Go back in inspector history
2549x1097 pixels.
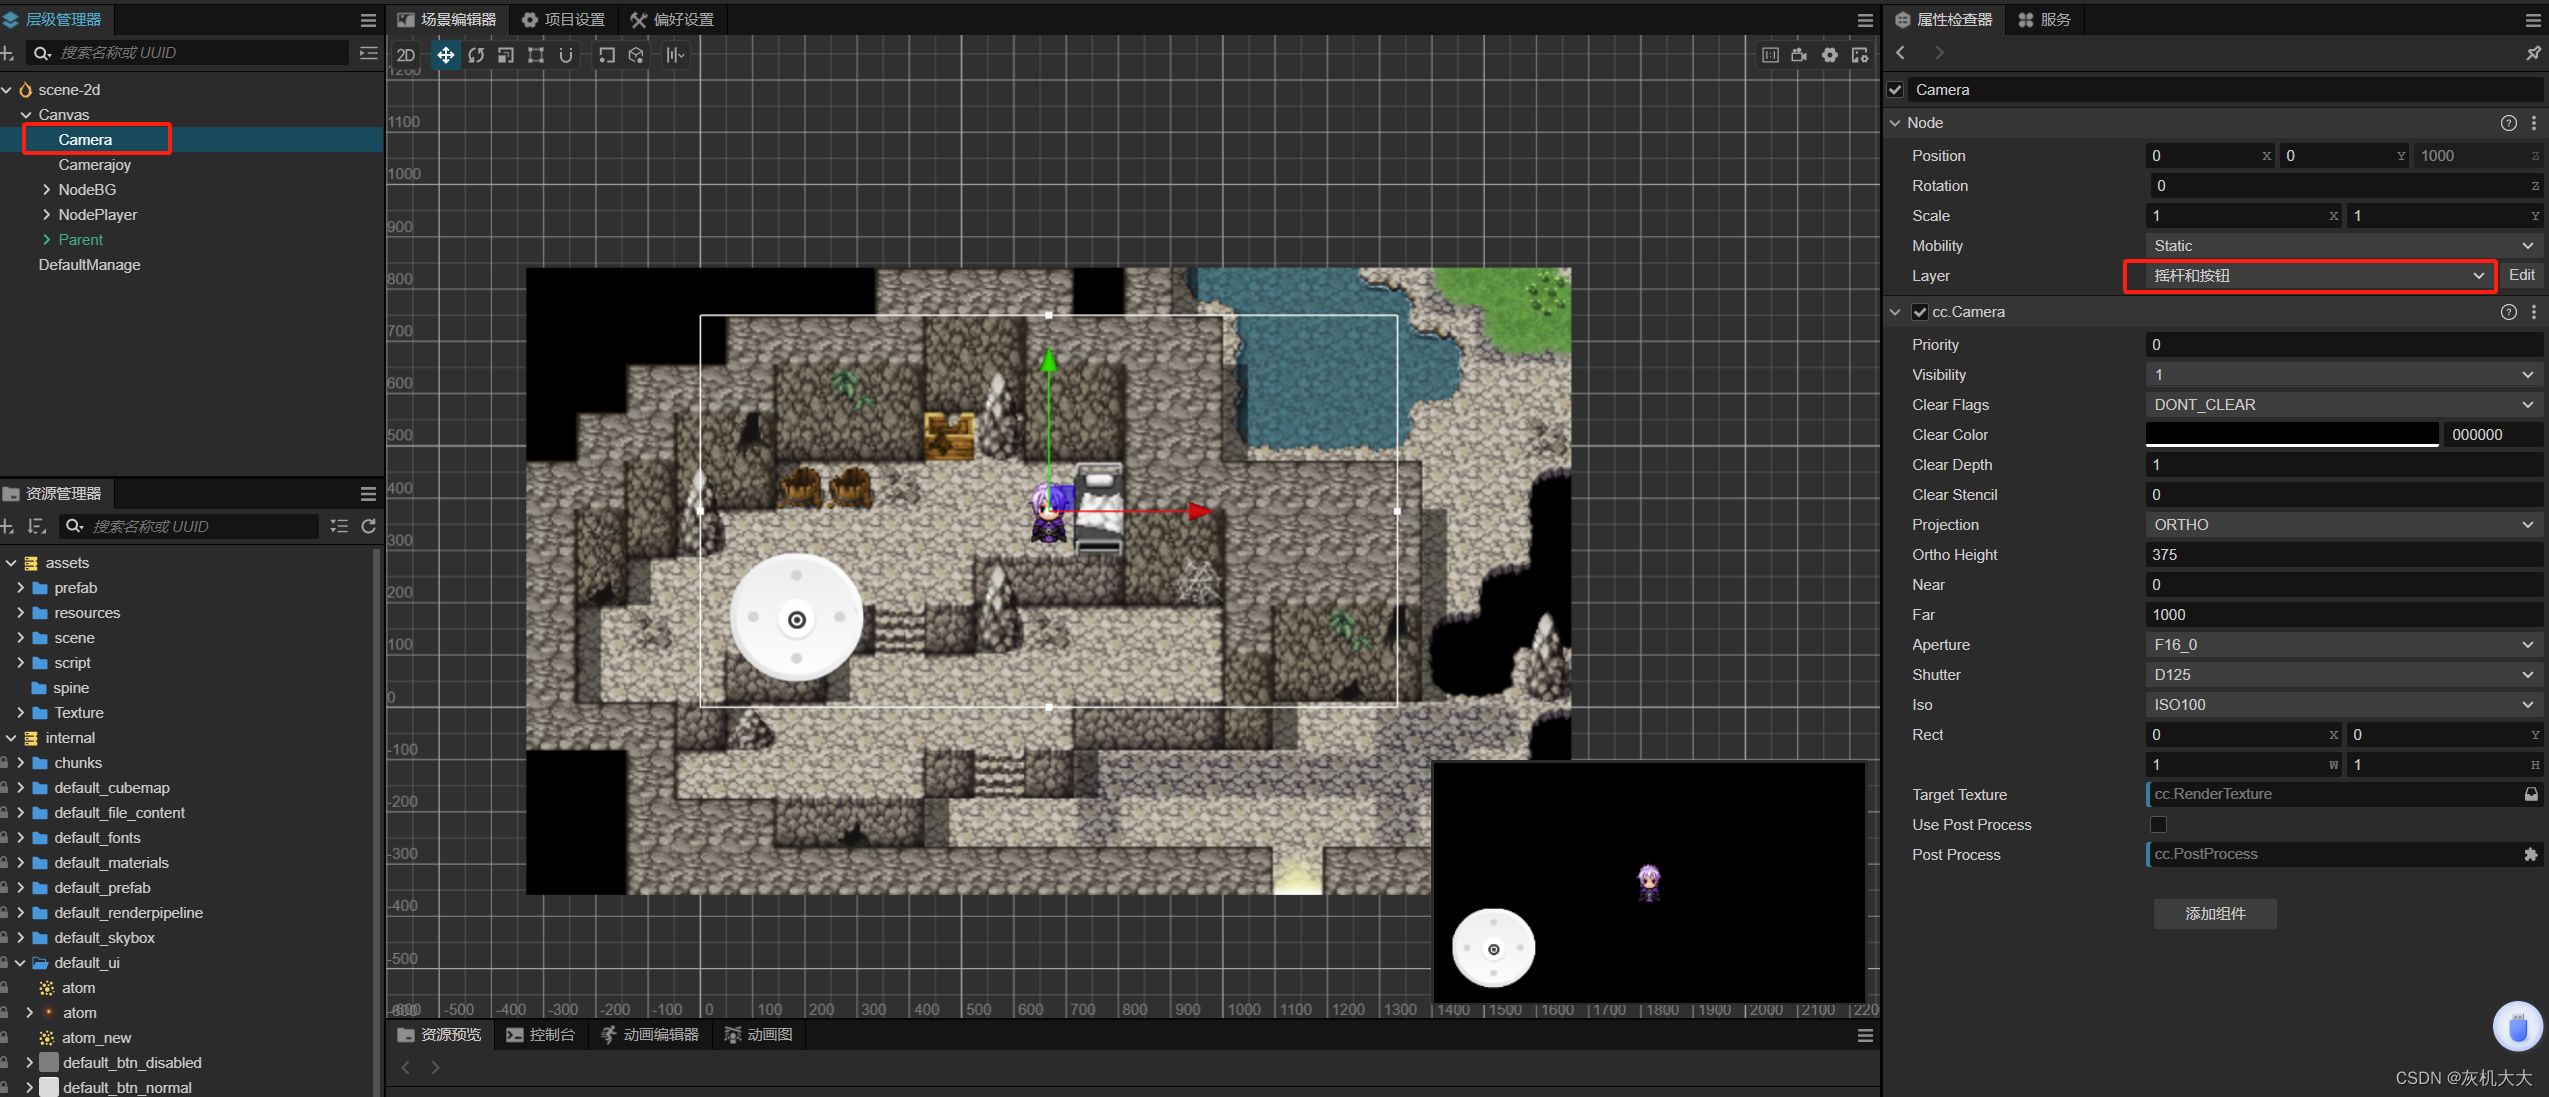(1900, 53)
